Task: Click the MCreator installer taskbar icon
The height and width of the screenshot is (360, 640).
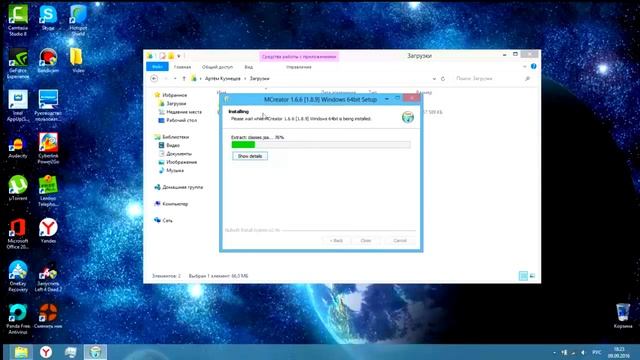Action: click(95, 352)
